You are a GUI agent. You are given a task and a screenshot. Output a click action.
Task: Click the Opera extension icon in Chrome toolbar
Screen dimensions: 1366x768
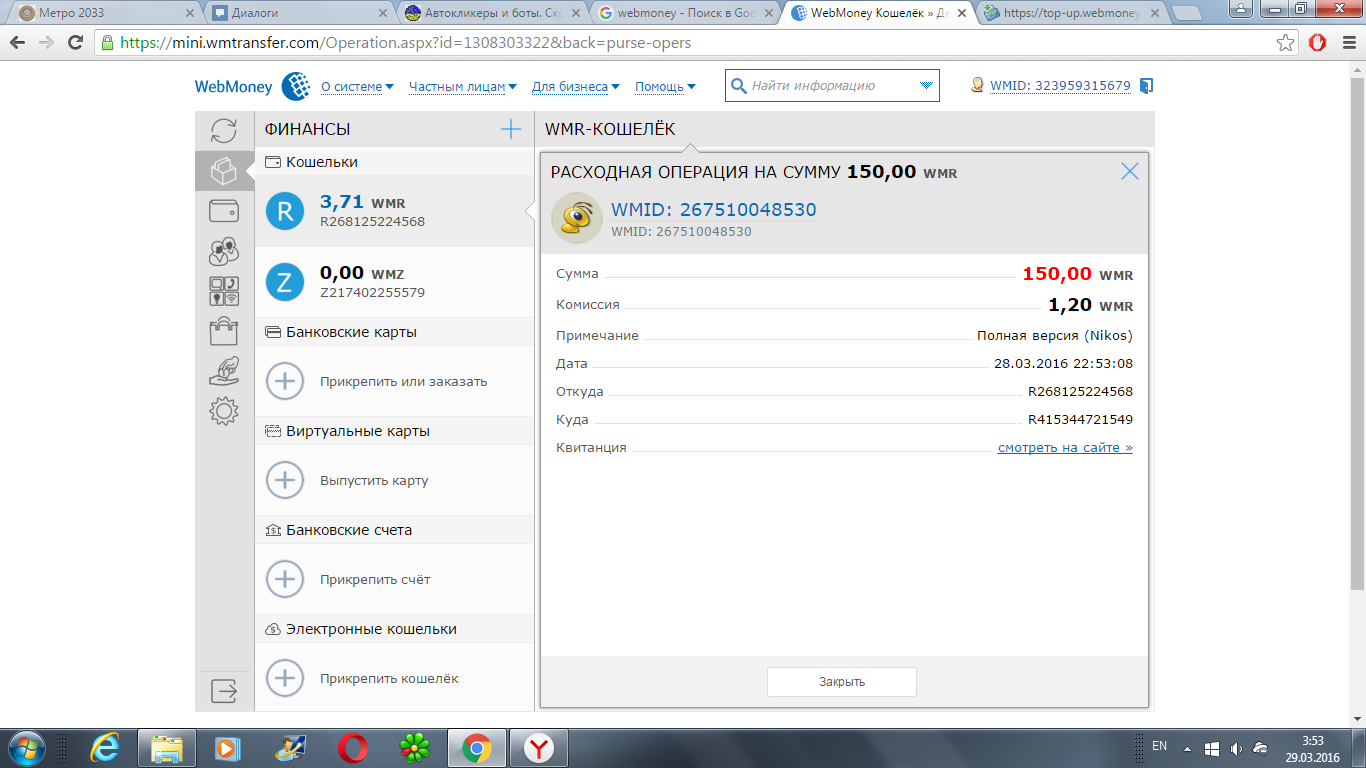coord(1317,43)
